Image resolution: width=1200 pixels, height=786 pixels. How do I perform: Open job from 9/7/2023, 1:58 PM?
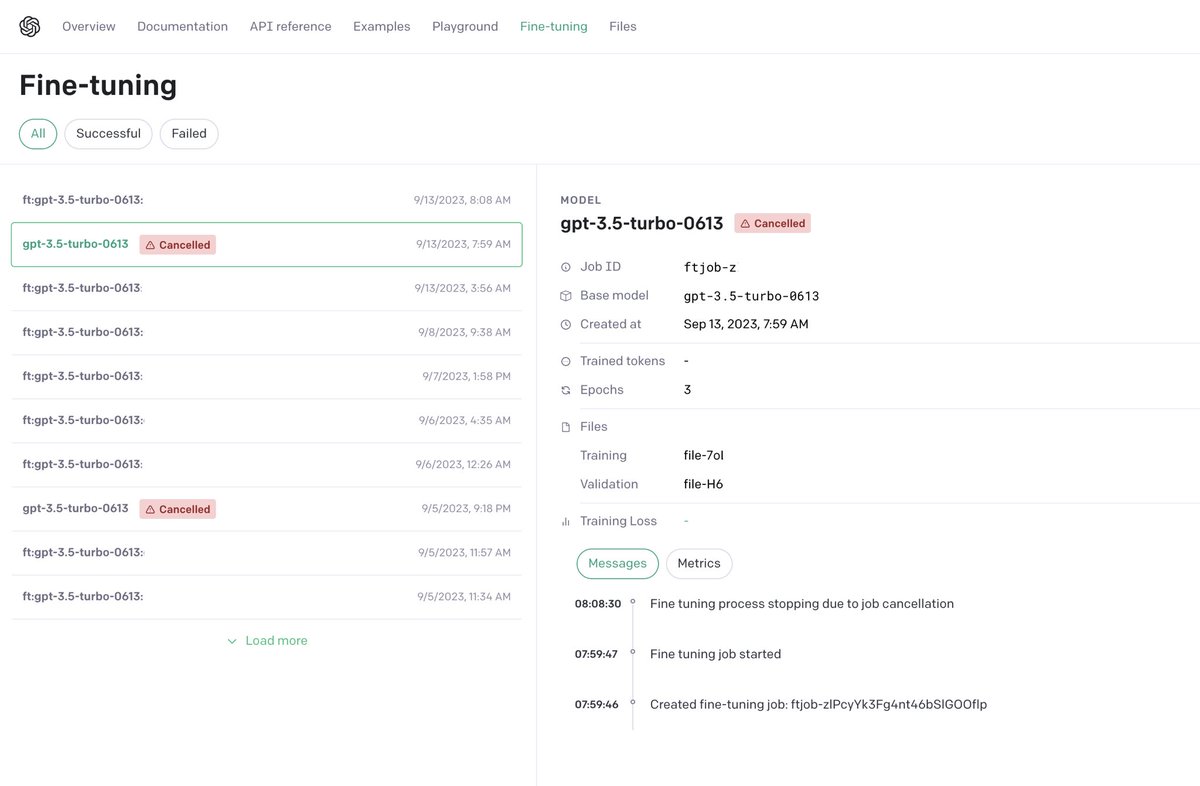tap(267, 376)
